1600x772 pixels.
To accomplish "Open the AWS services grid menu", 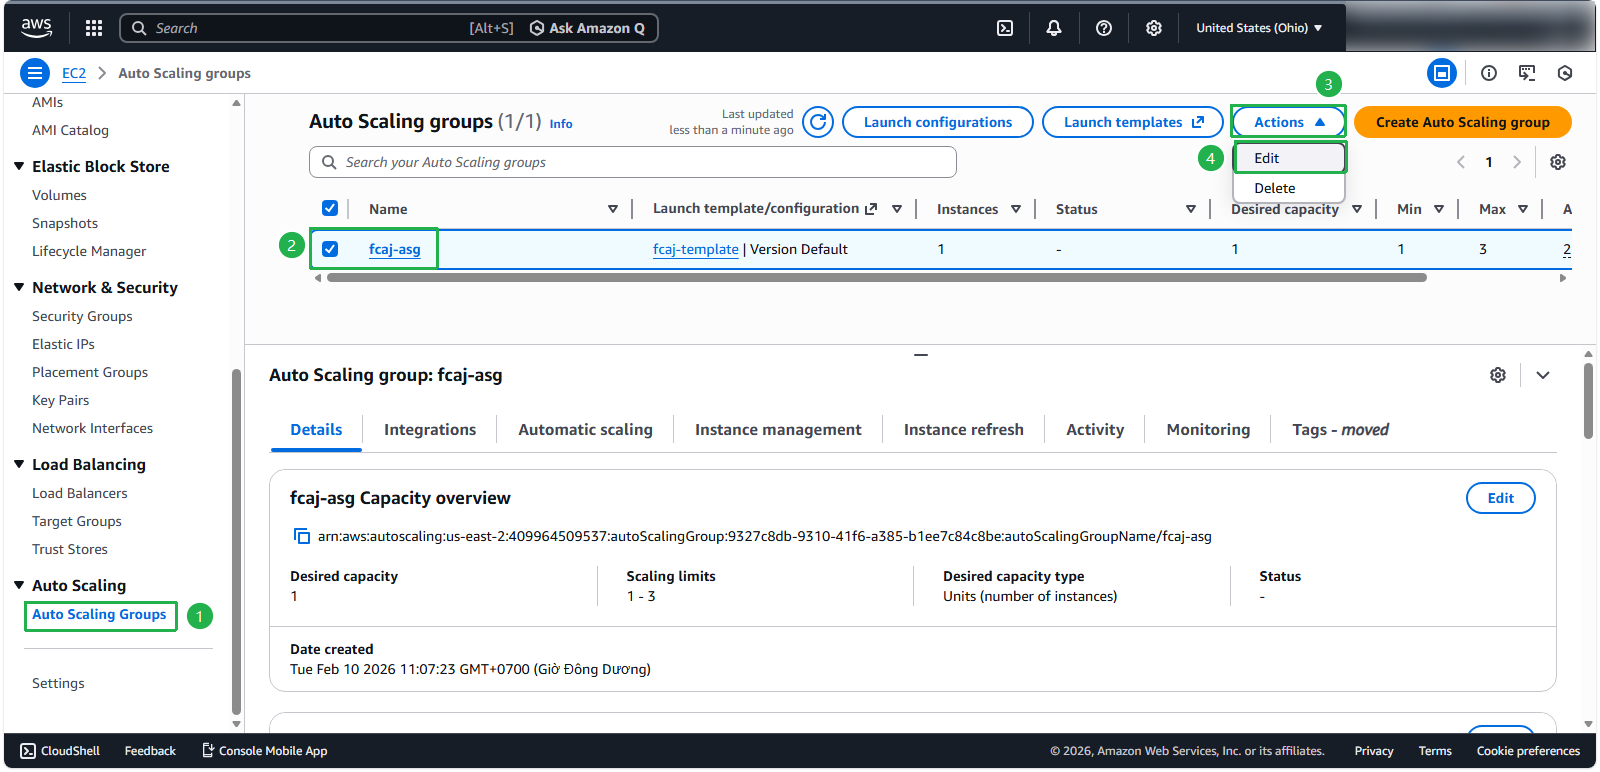I will [x=94, y=28].
